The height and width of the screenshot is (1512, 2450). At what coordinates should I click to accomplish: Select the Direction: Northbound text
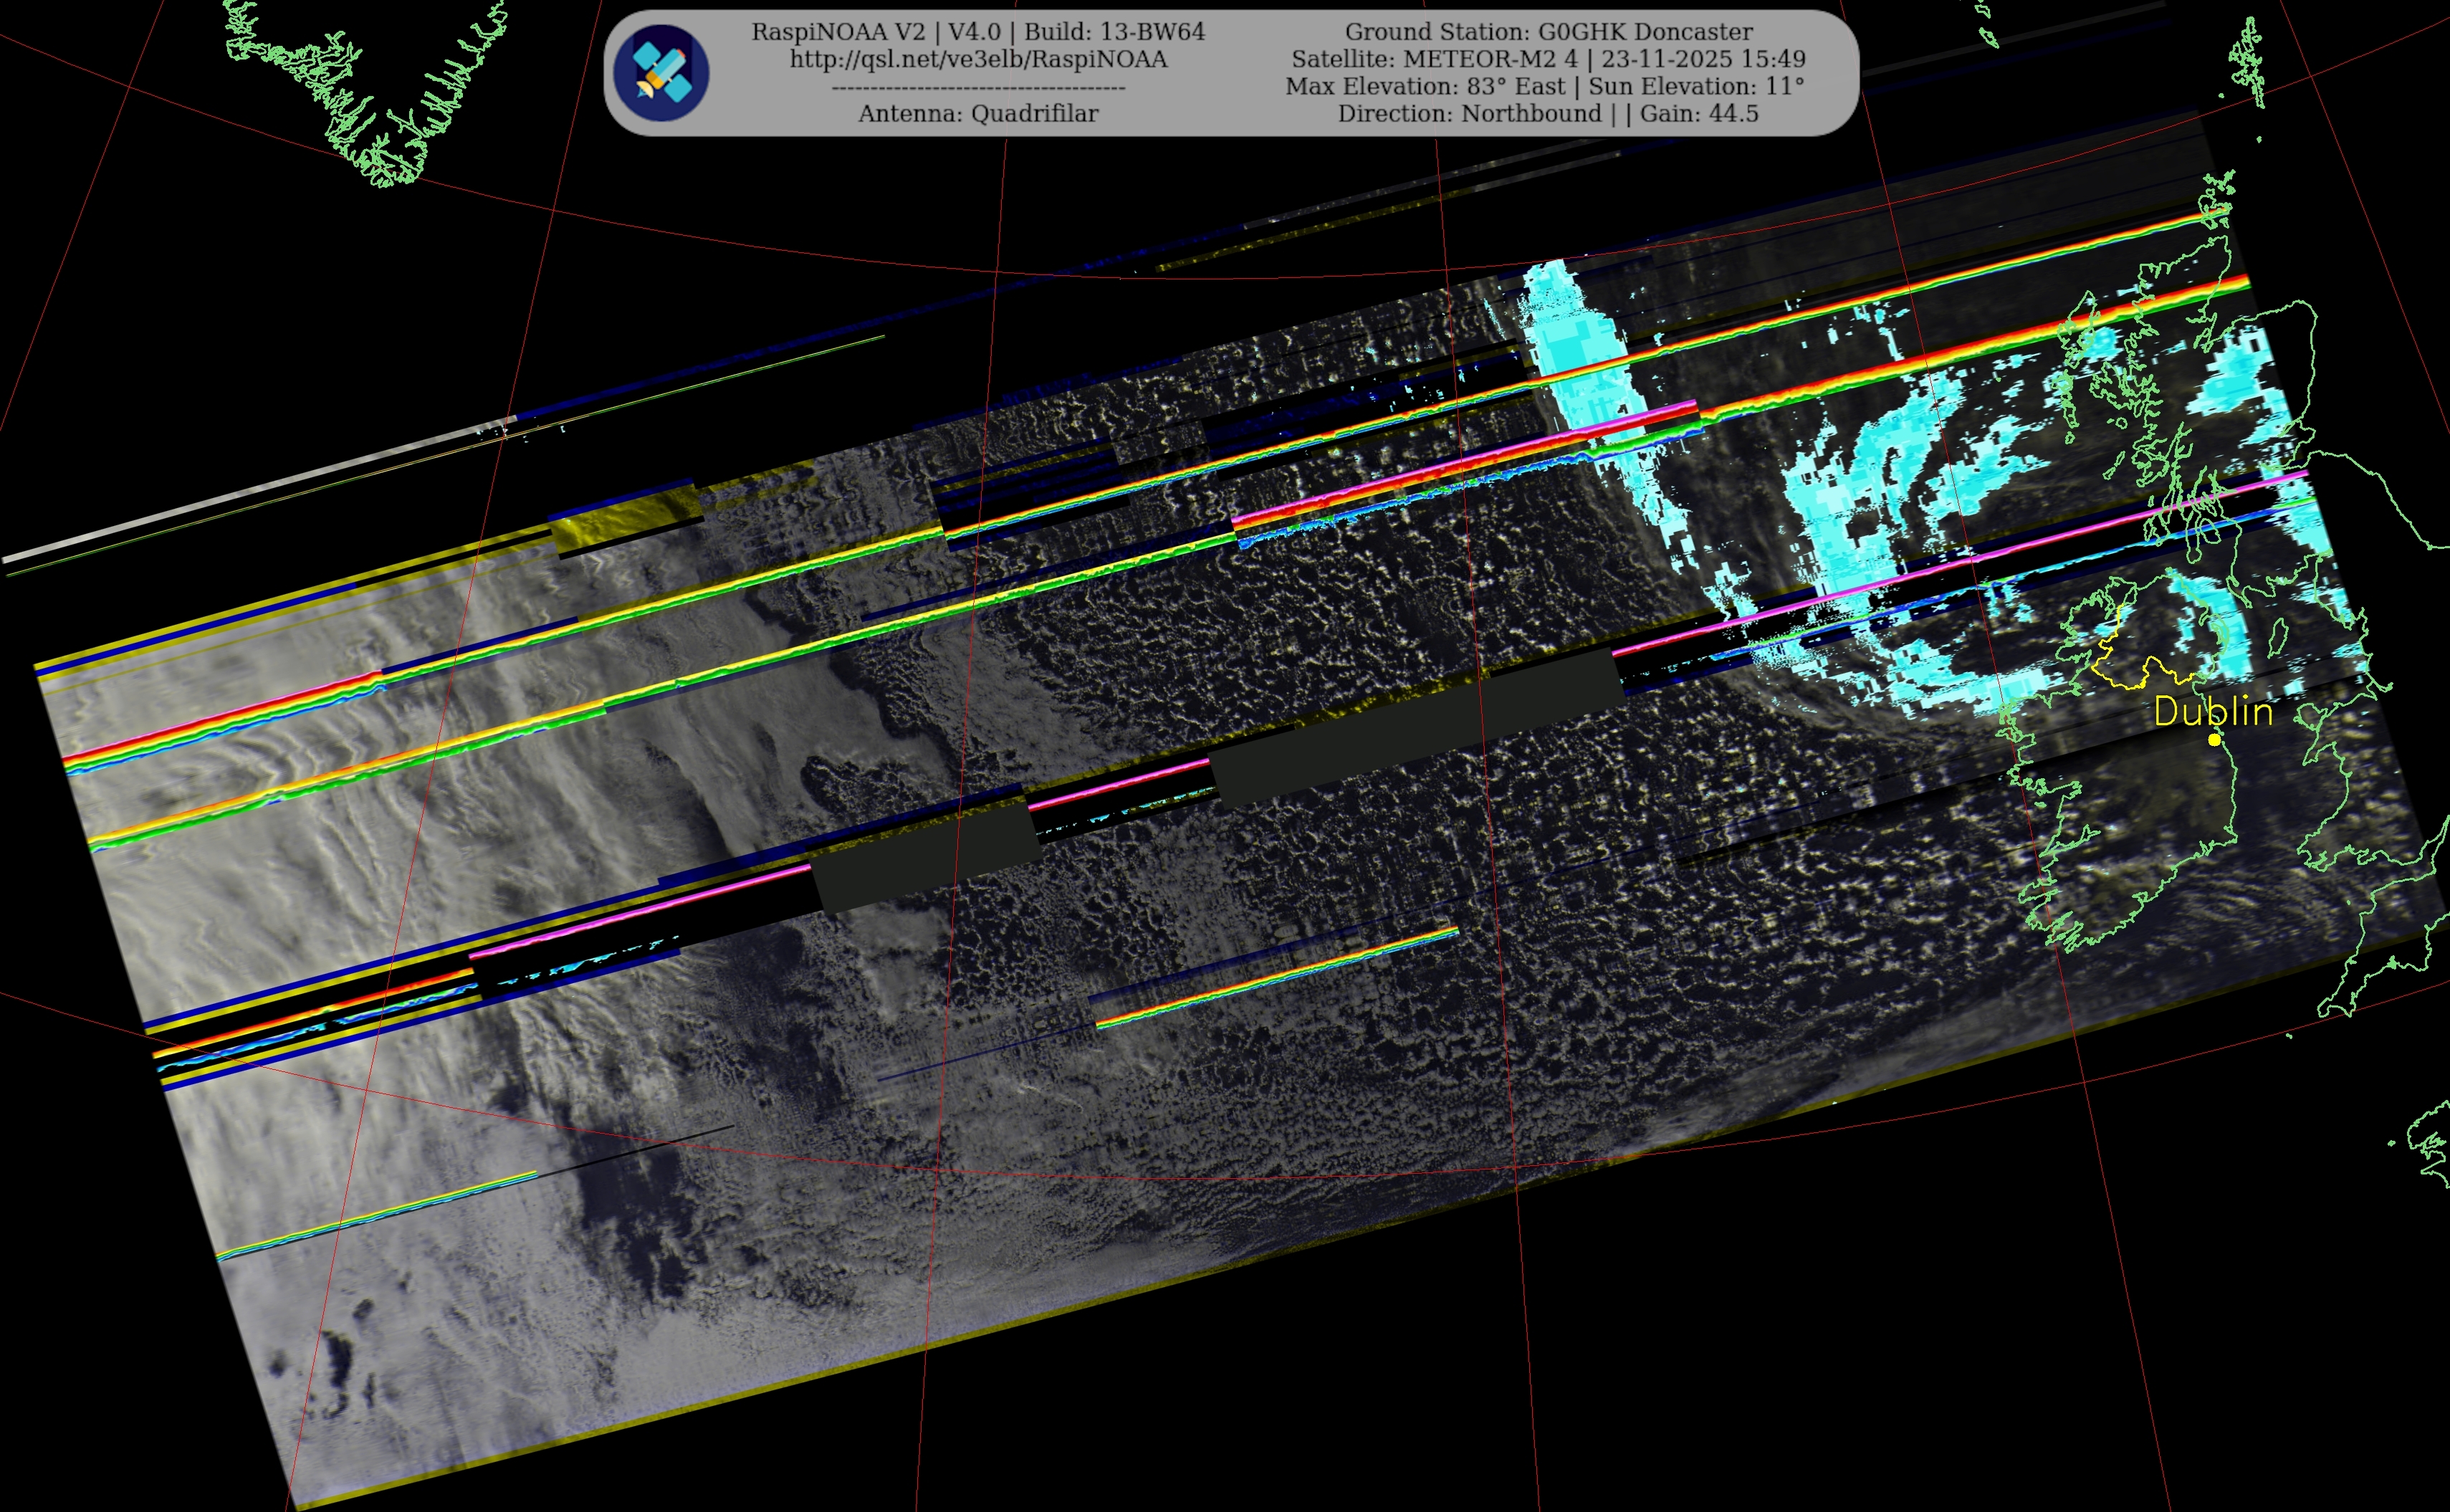tap(1470, 114)
